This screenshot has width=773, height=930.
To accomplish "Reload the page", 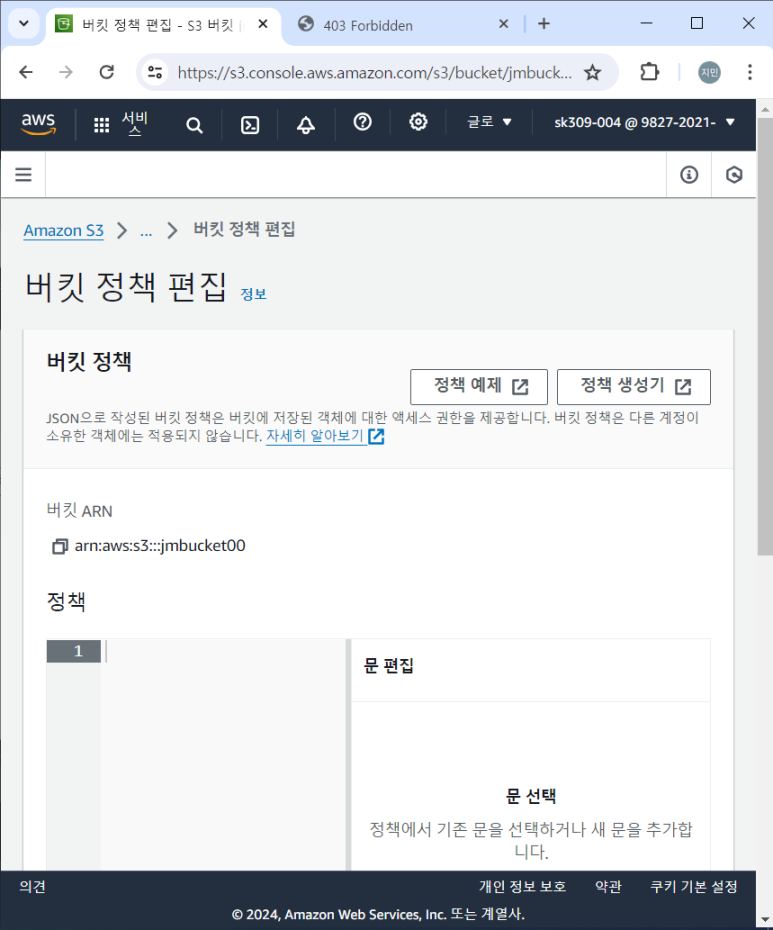I will 107,72.
